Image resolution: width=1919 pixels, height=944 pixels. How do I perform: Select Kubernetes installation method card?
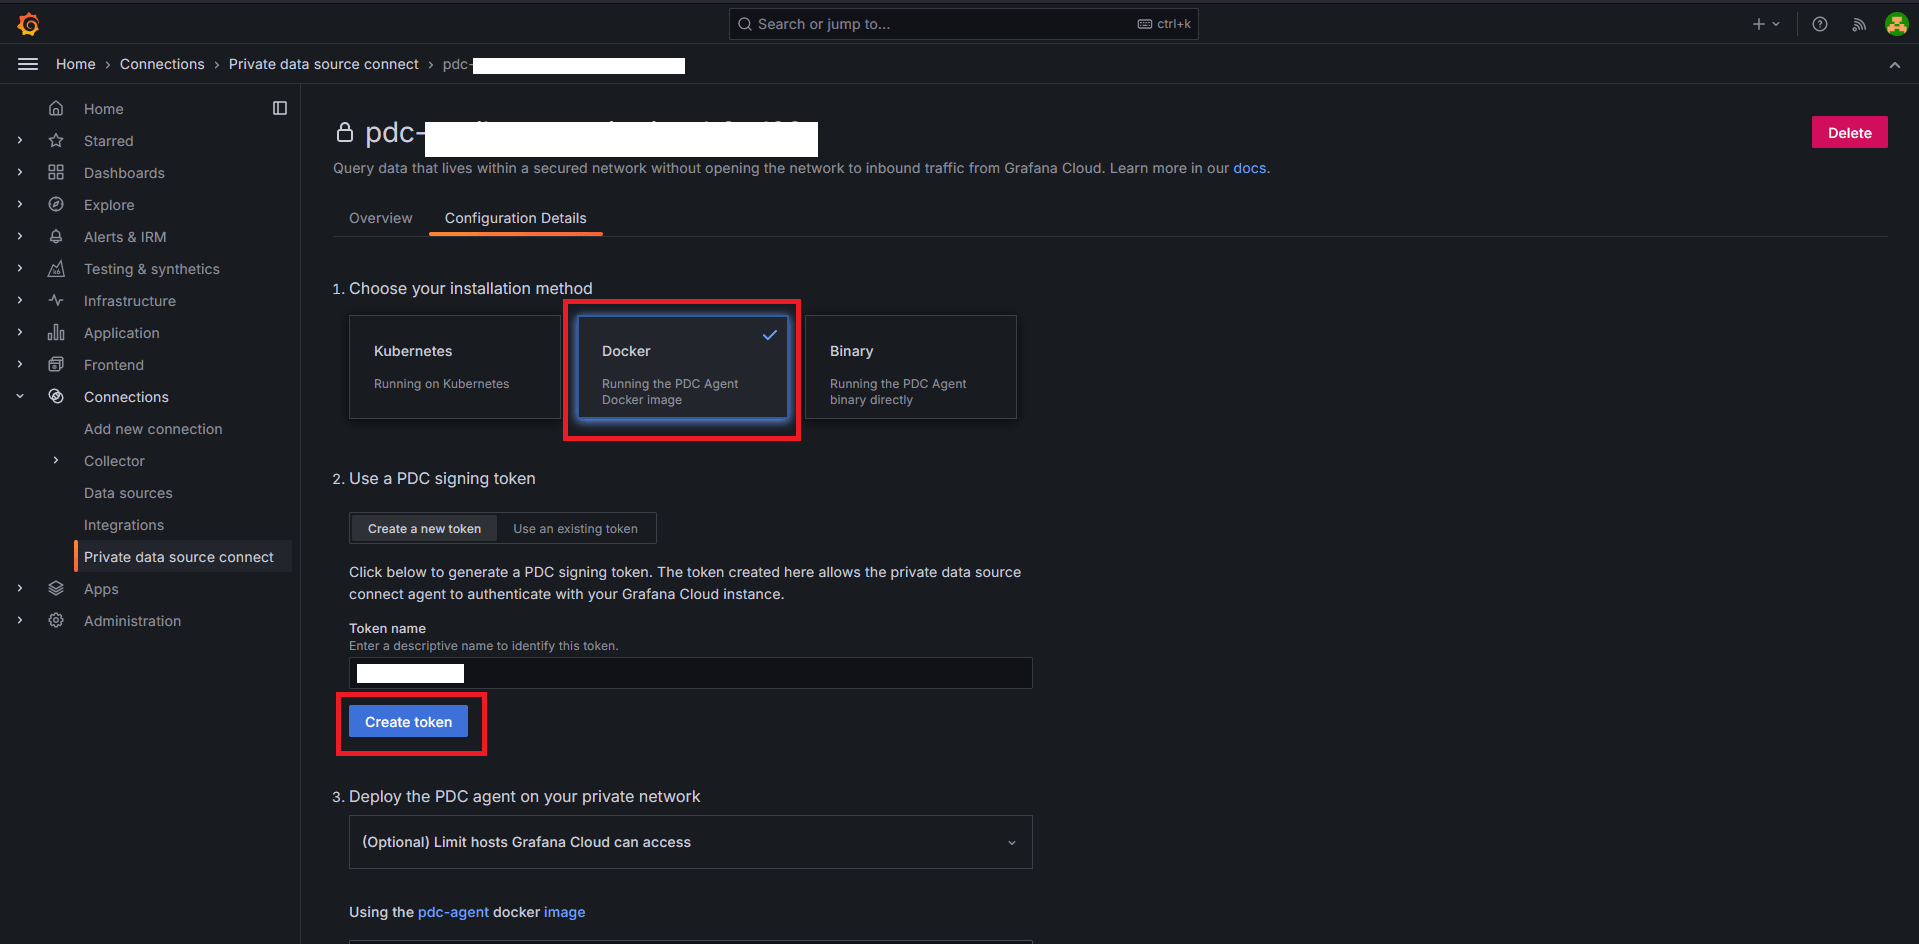(x=455, y=367)
